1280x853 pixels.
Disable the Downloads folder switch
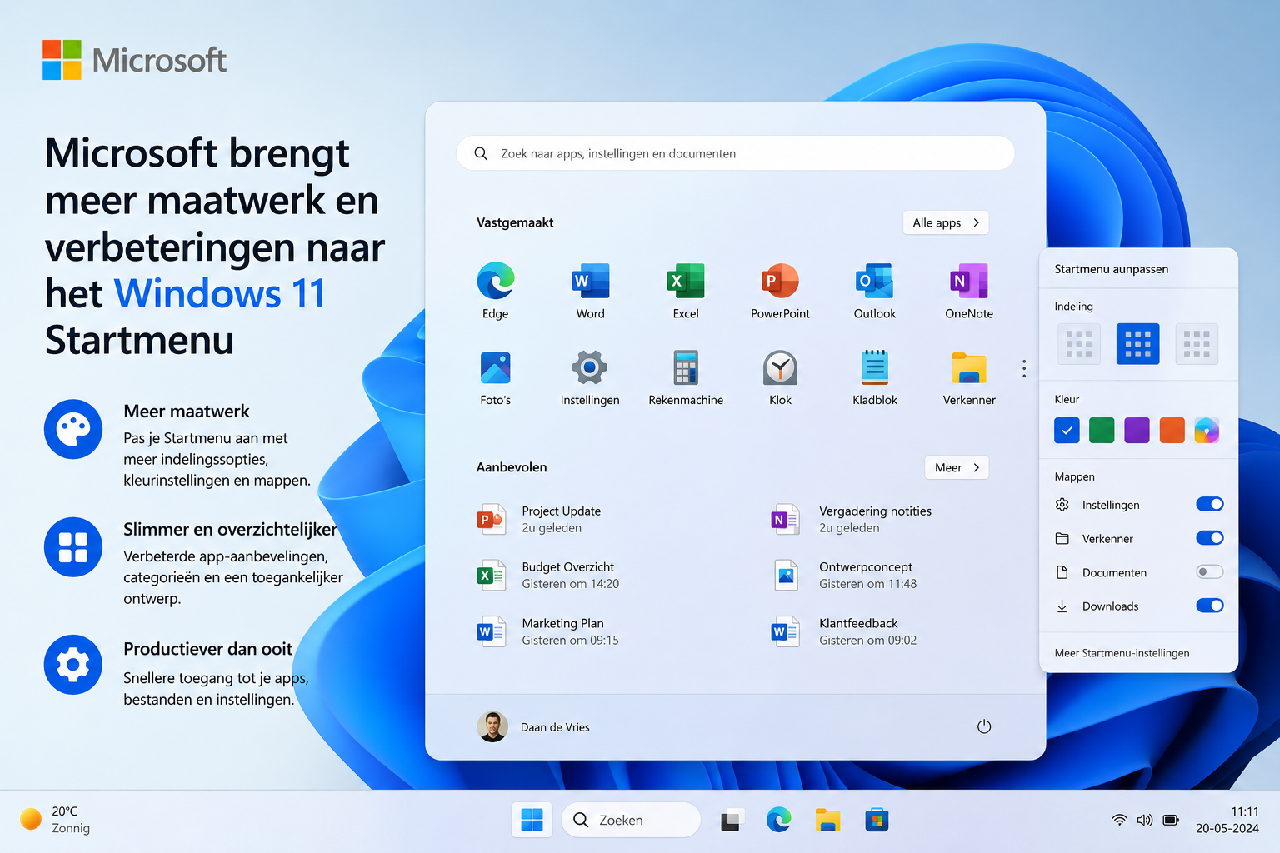pos(1210,605)
